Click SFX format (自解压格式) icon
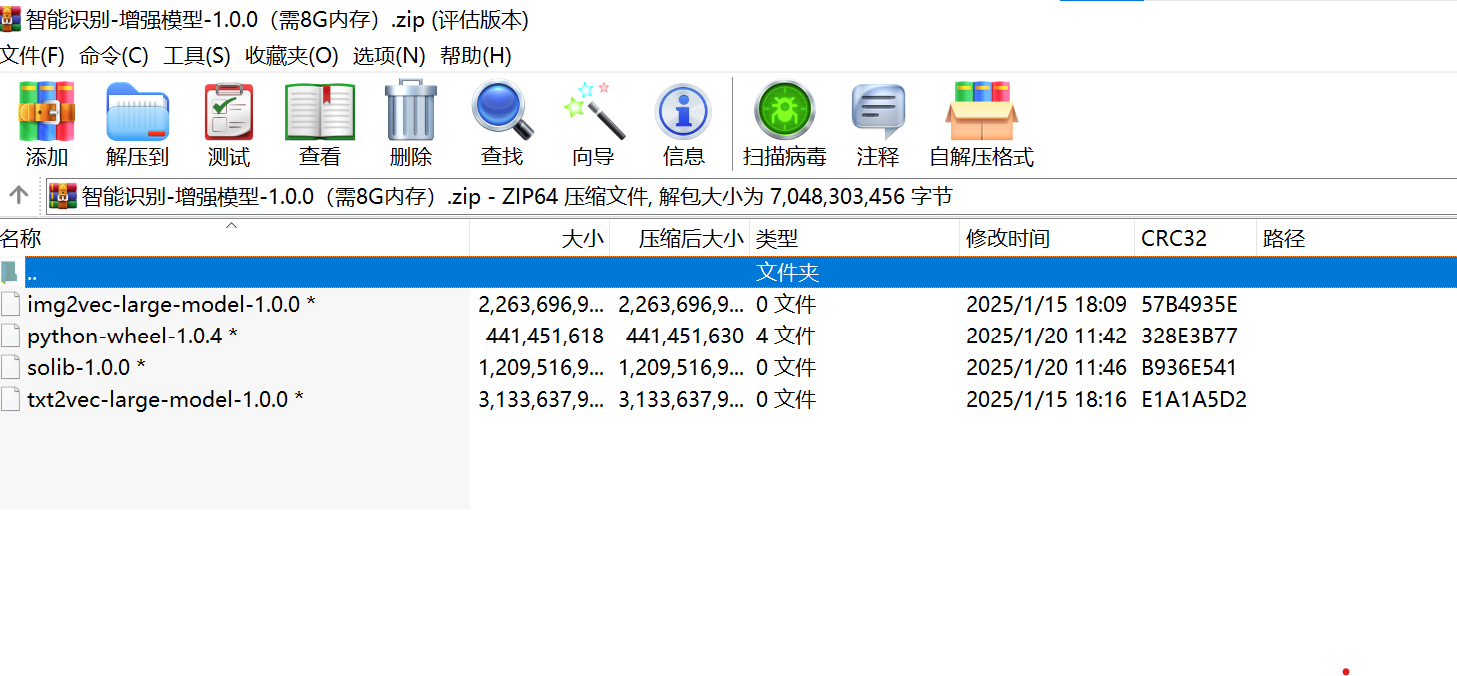 [x=982, y=124]
